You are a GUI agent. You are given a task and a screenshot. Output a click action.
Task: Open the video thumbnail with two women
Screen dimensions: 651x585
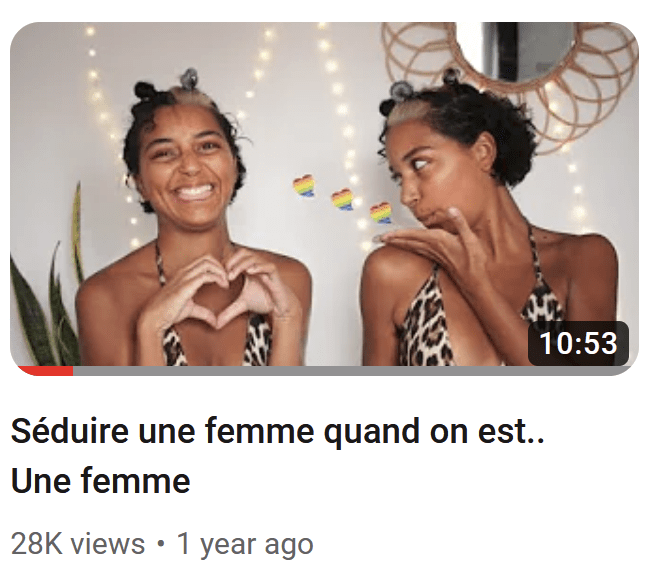[324, 198]
